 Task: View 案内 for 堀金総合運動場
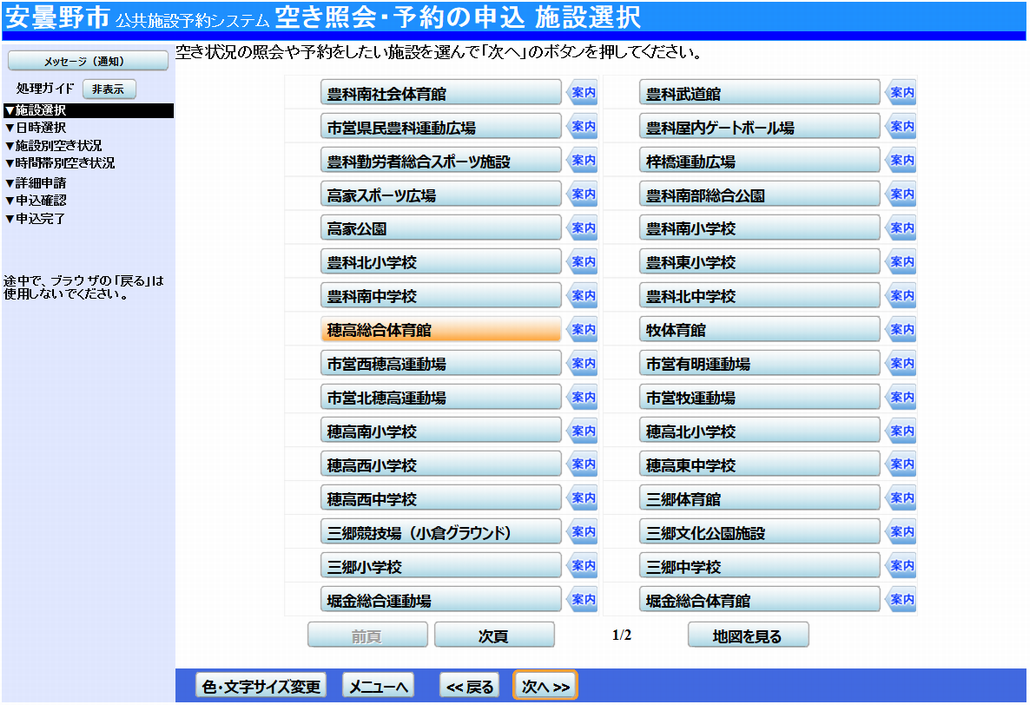click(x=582, y=600)
